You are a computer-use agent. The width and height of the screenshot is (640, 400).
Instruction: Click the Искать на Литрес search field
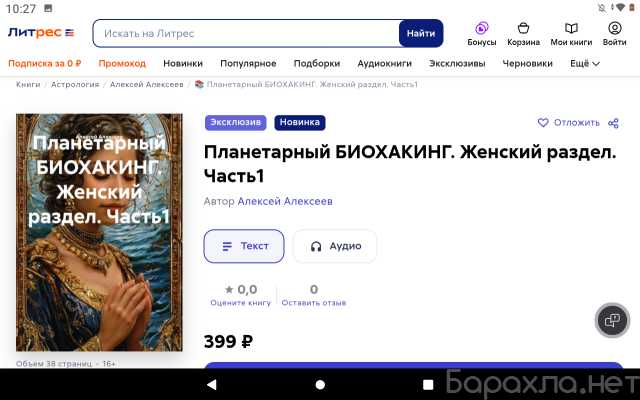click(246, 33)
